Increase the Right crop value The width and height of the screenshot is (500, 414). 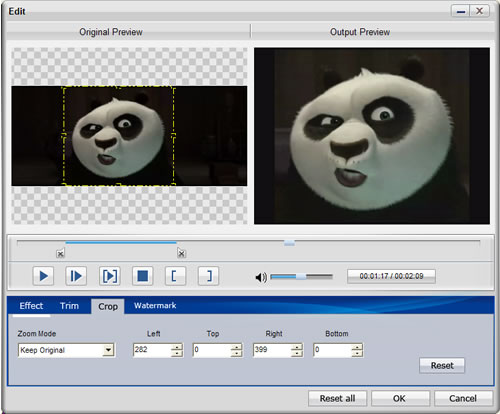click(297, 347)
